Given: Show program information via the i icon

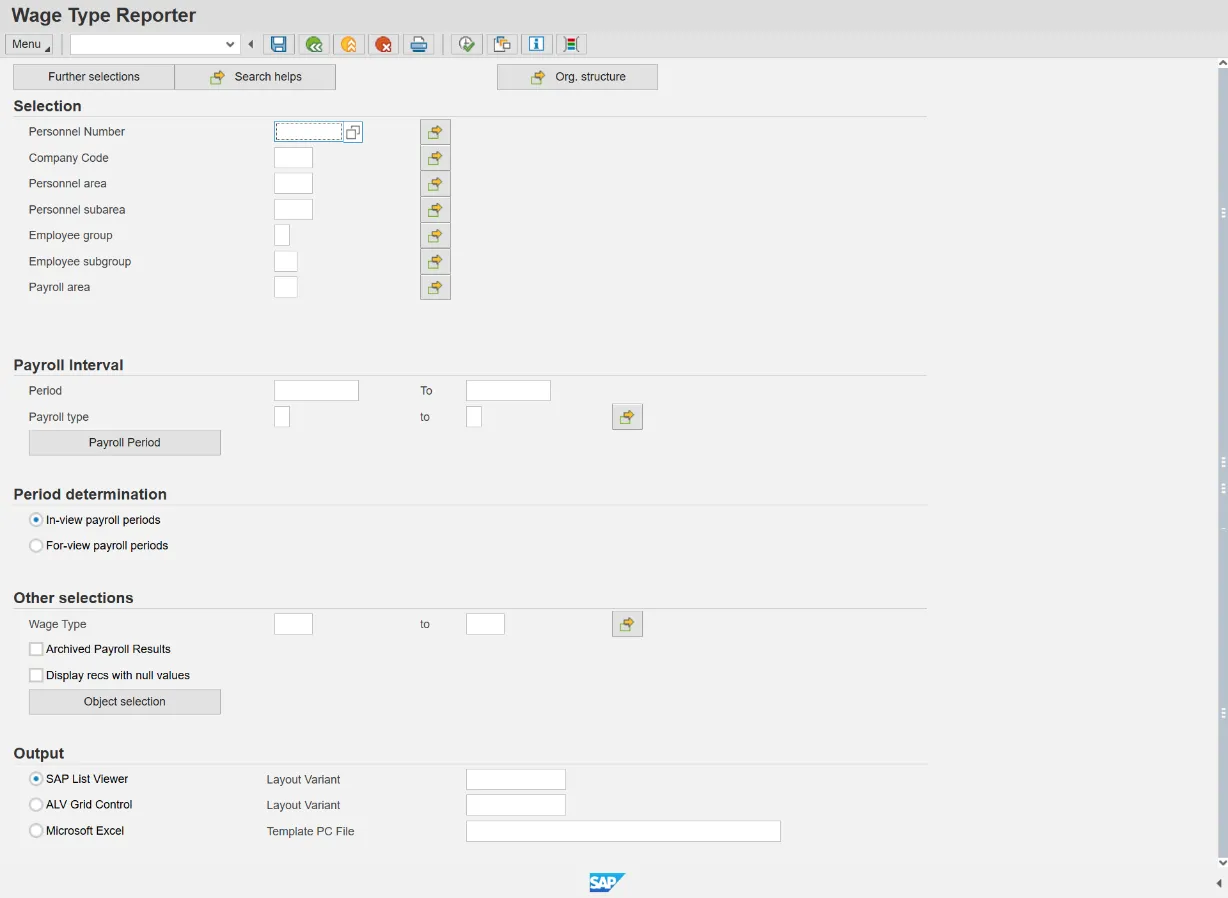Looking at the screenshot, I should pyautogui.click(x=537, y=44).
